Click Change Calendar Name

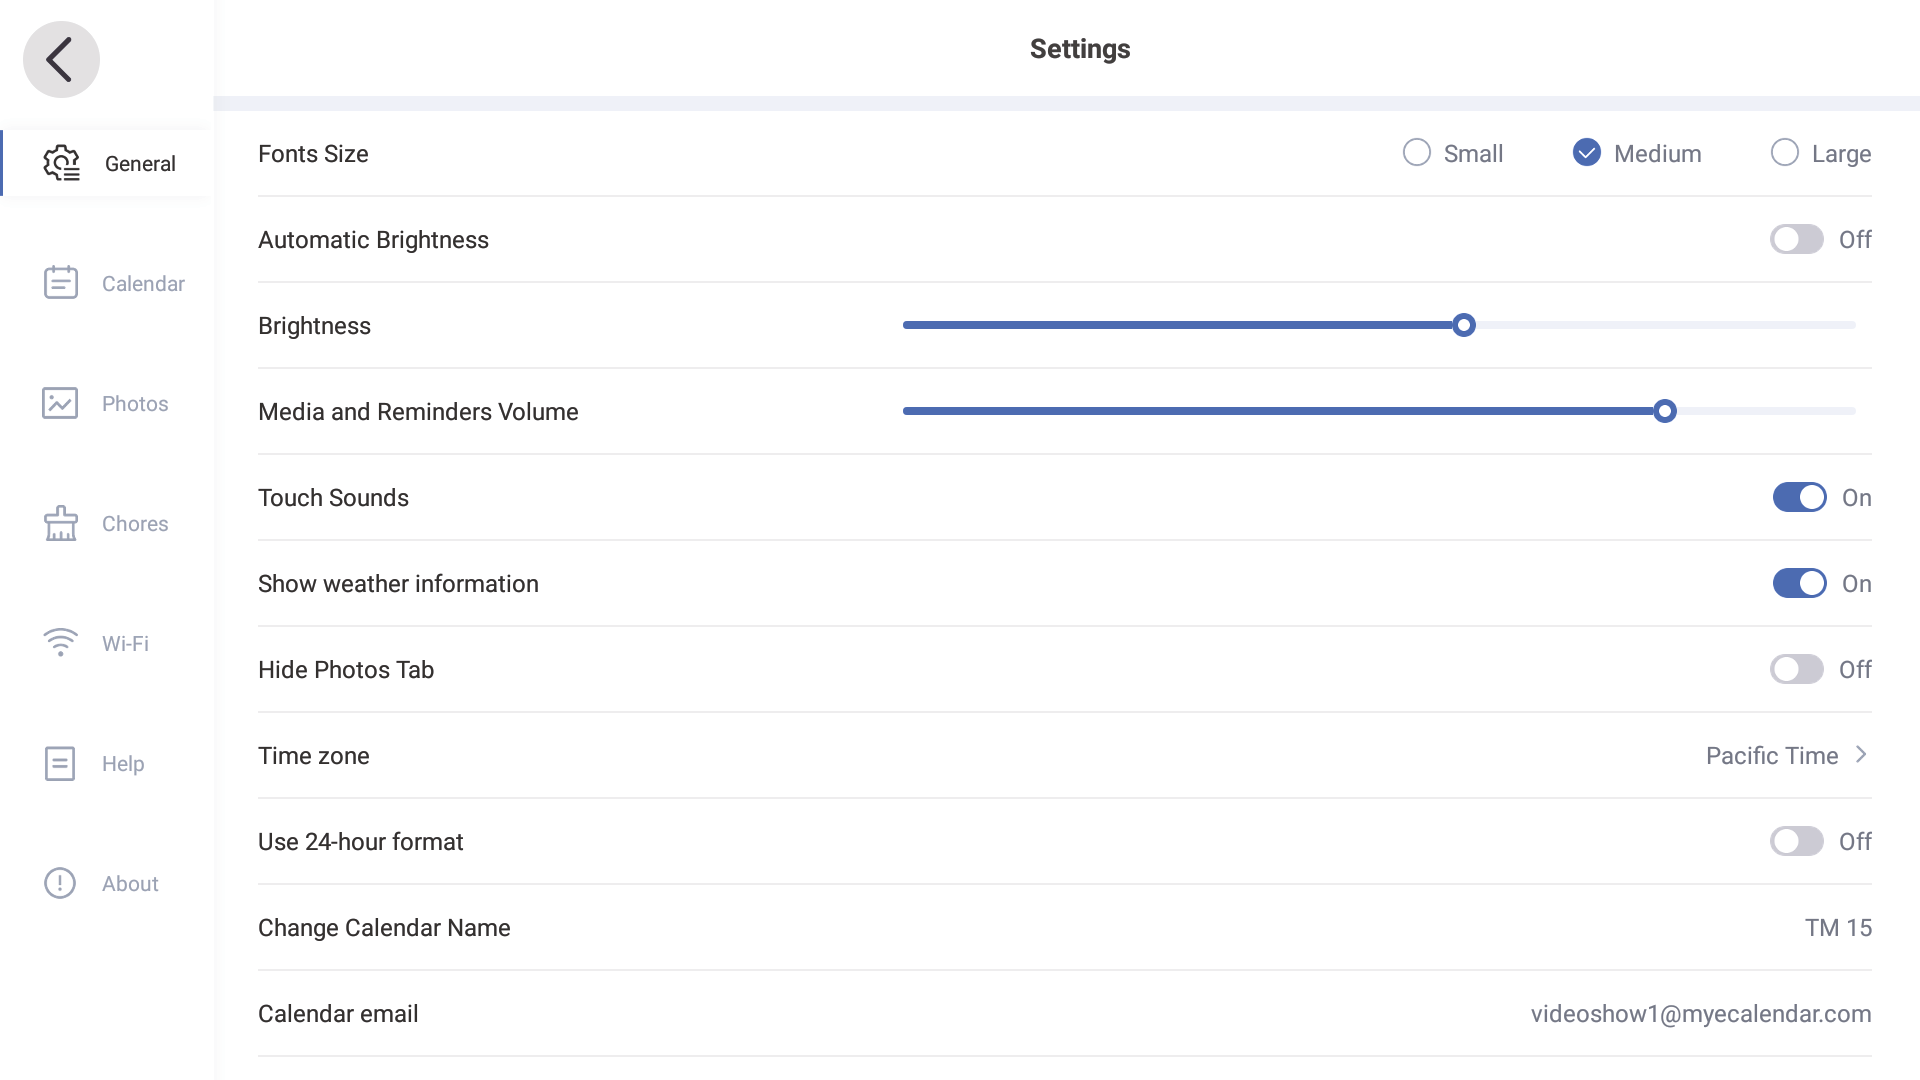click(x=384, y=927)
